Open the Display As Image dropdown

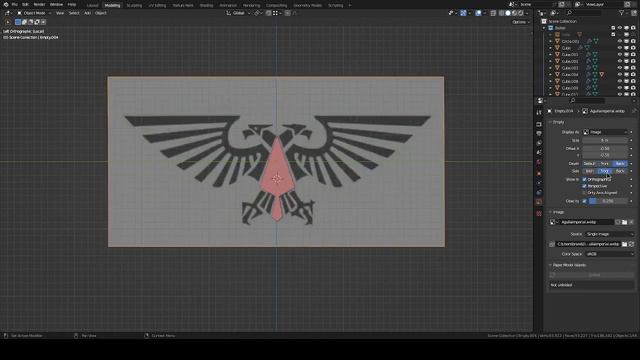605,132
